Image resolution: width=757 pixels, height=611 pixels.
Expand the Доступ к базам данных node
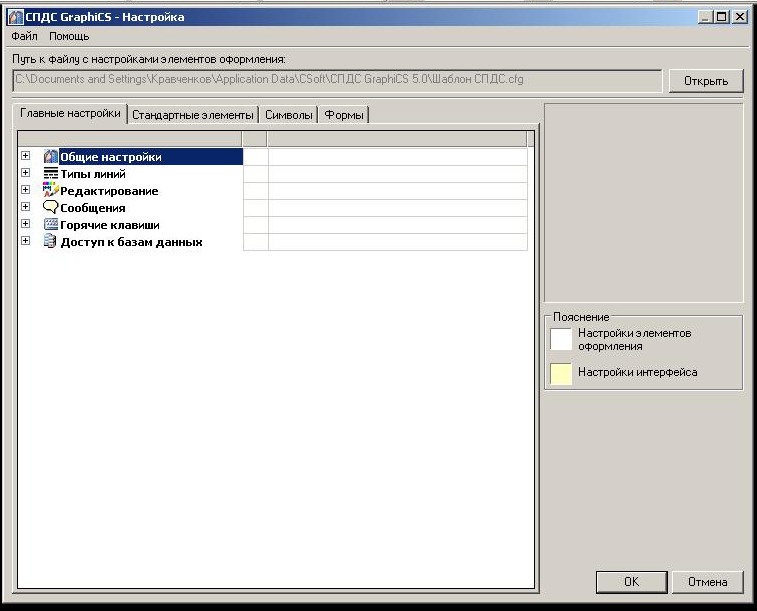coord(26,240)
